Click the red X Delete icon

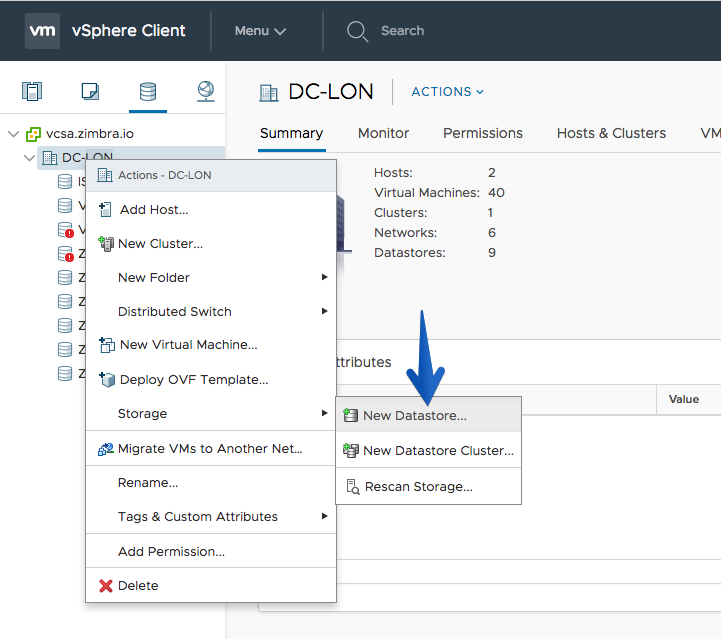coord(106,586)
